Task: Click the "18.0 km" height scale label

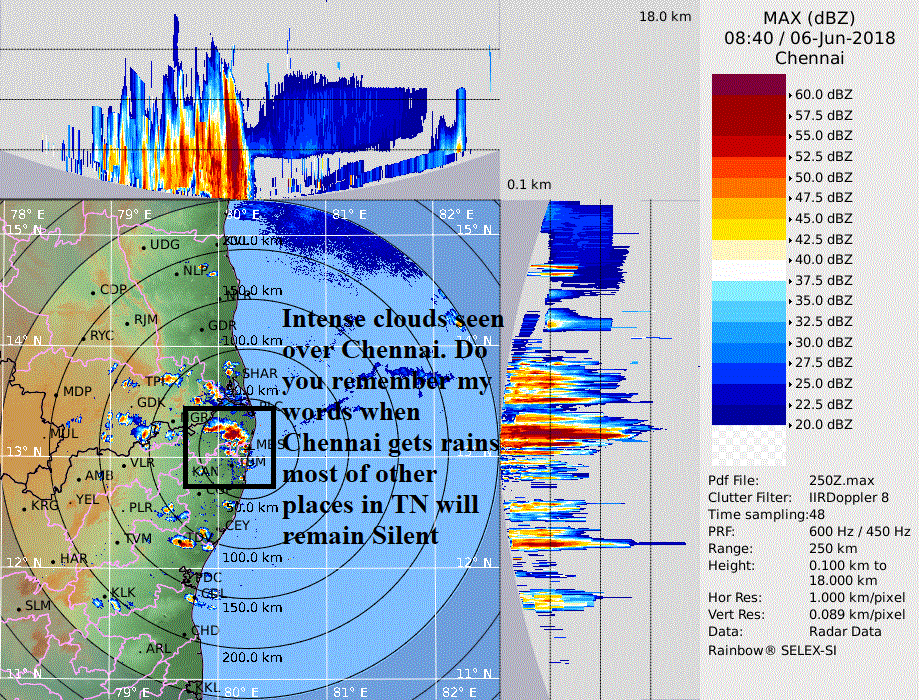Action: point(665,16)
